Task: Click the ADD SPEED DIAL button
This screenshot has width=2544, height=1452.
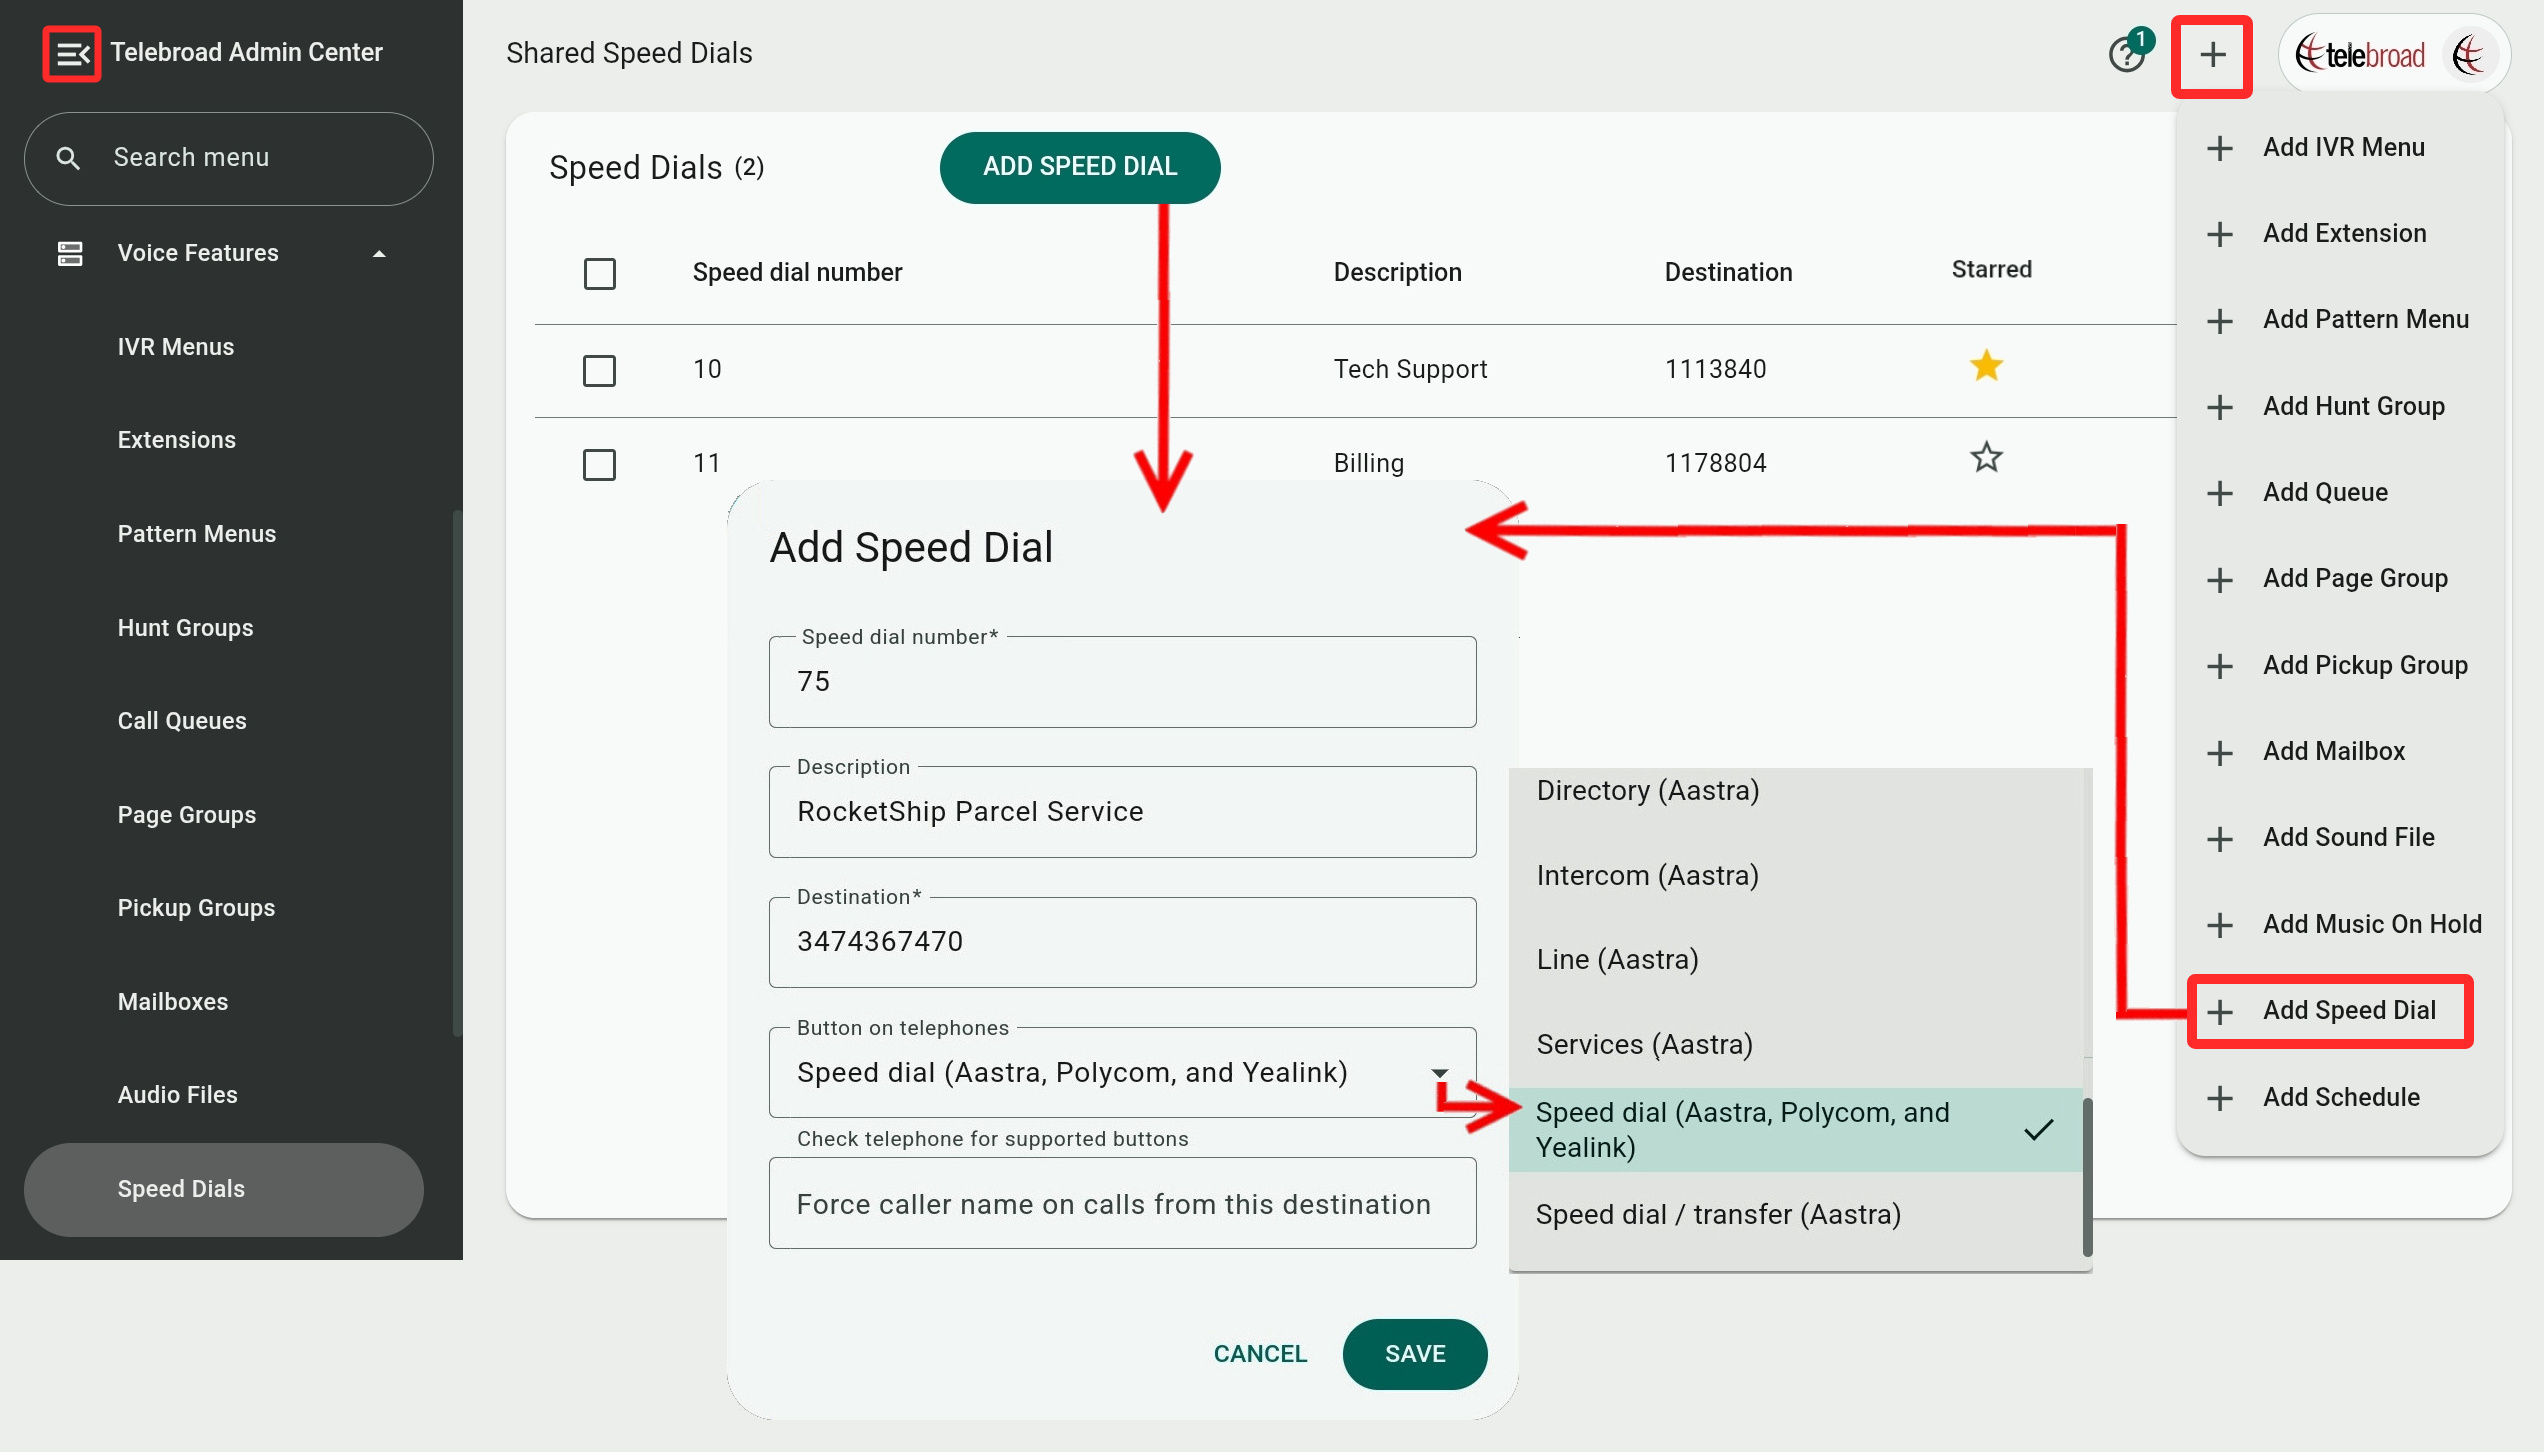Action: [1079, 167]
